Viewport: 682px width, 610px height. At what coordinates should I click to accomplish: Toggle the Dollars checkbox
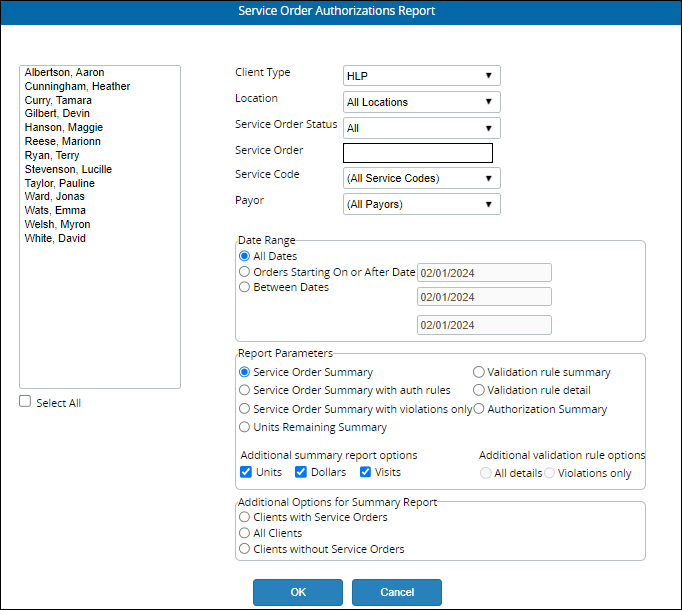(x=301, y=472)
